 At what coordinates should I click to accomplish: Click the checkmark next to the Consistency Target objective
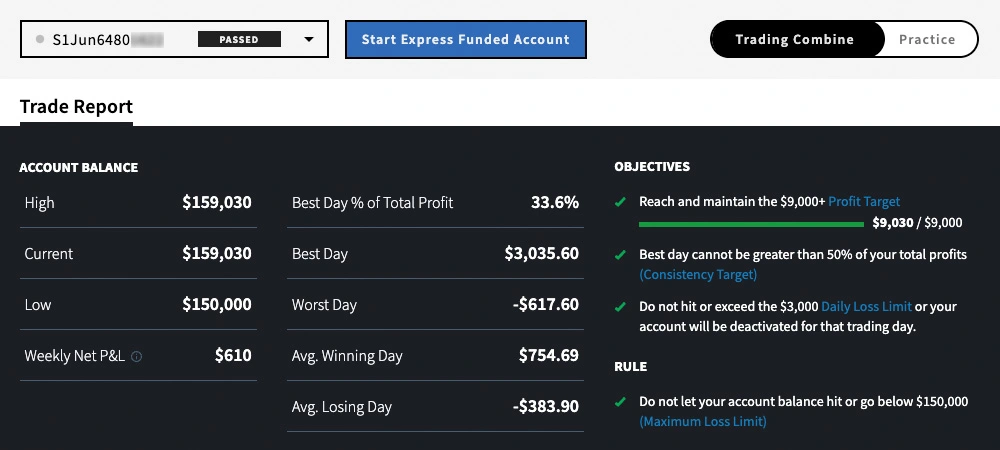[621, 255]
